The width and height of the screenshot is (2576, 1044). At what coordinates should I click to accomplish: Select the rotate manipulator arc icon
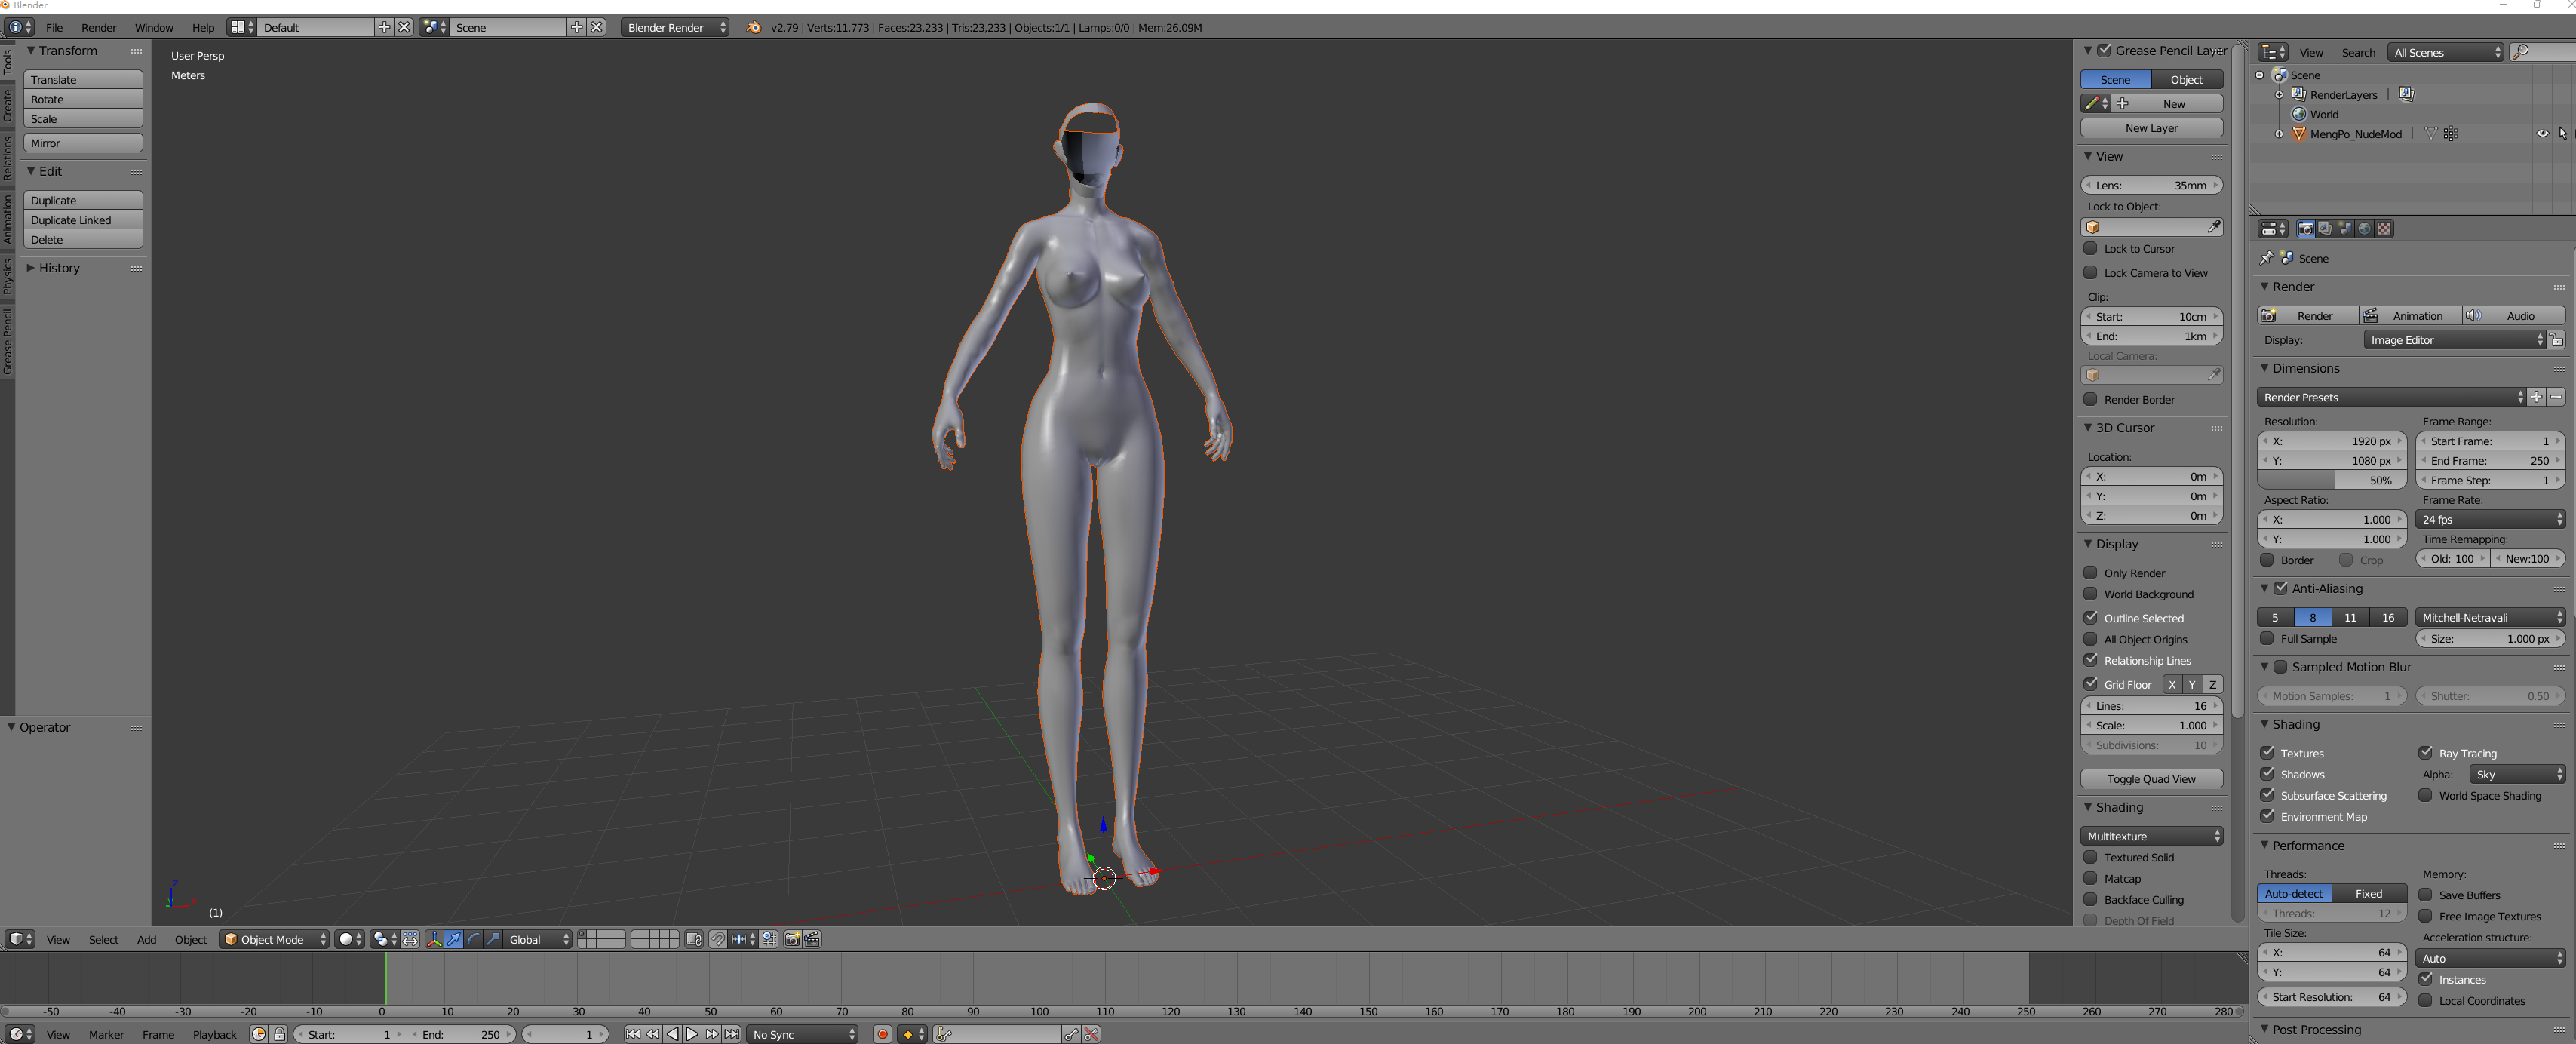coord(474,939)
